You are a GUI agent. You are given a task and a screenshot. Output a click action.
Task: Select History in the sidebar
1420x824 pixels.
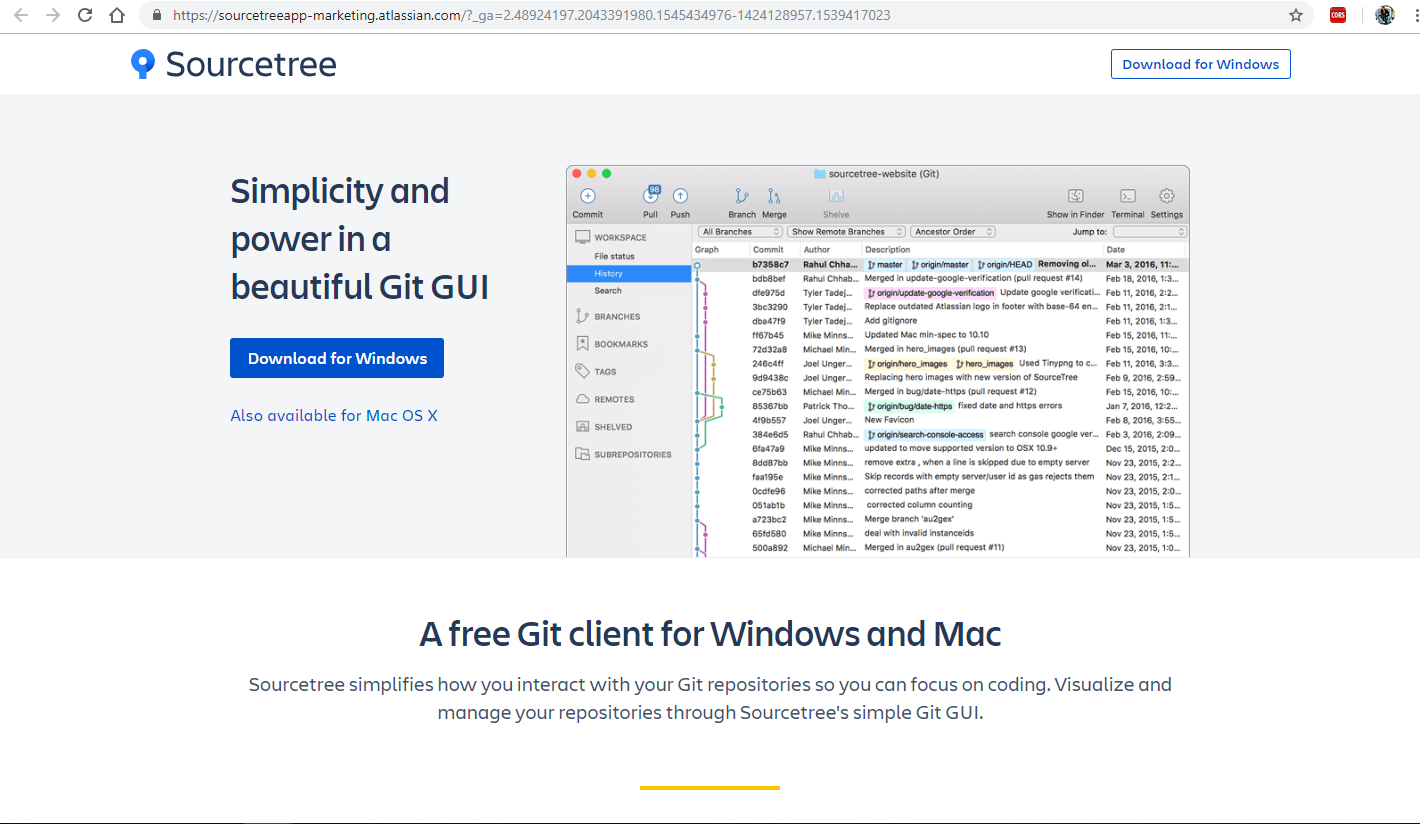(x=629, y=273)
